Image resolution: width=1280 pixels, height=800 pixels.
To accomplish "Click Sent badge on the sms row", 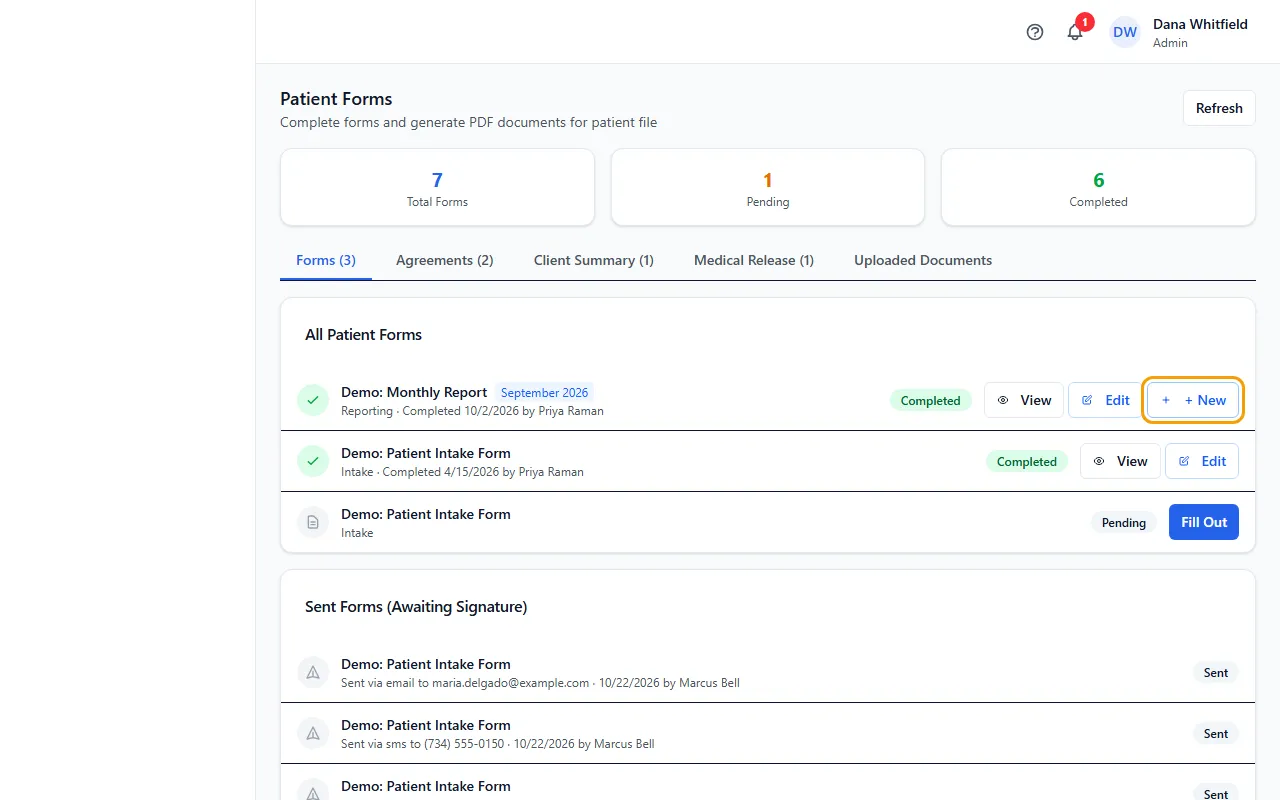I will [1216, 733].
